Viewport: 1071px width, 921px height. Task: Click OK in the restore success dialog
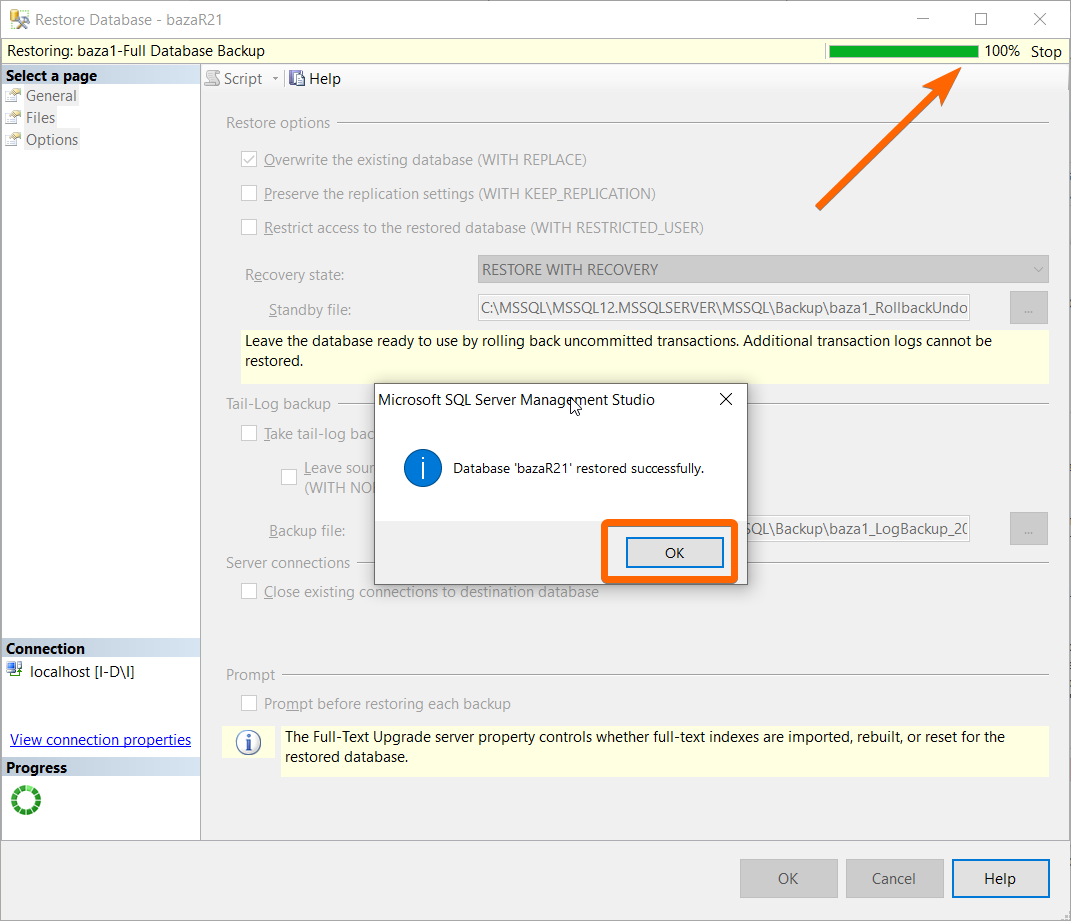point(674,553)
